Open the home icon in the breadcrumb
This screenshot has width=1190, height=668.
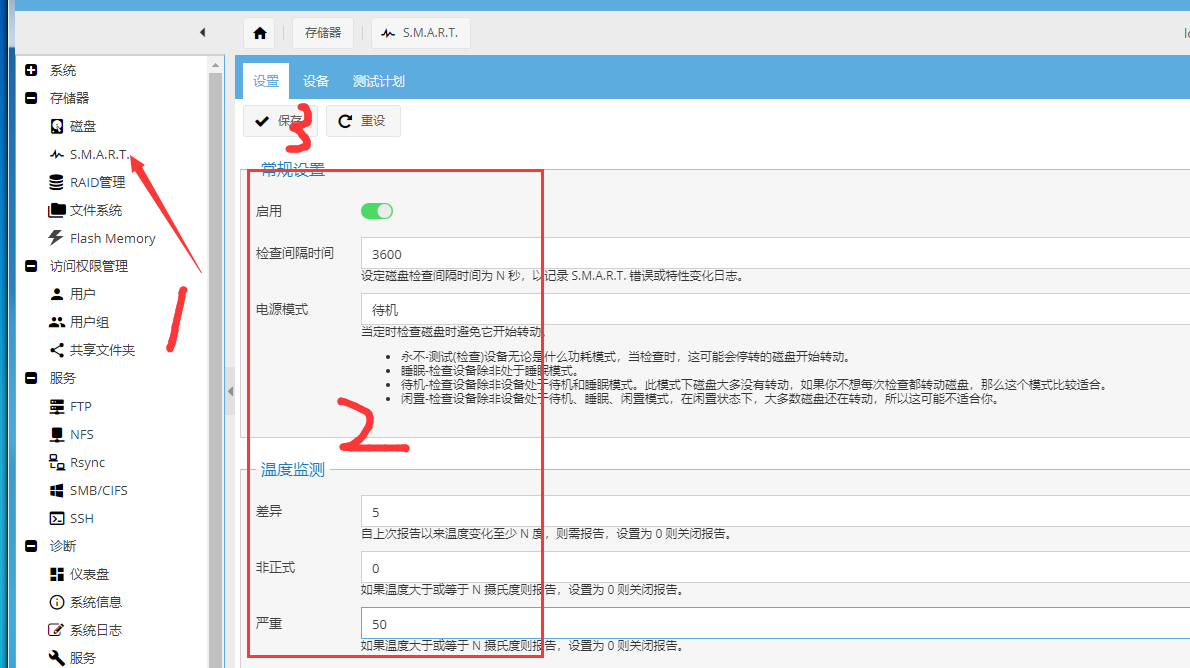coord(260,33)
